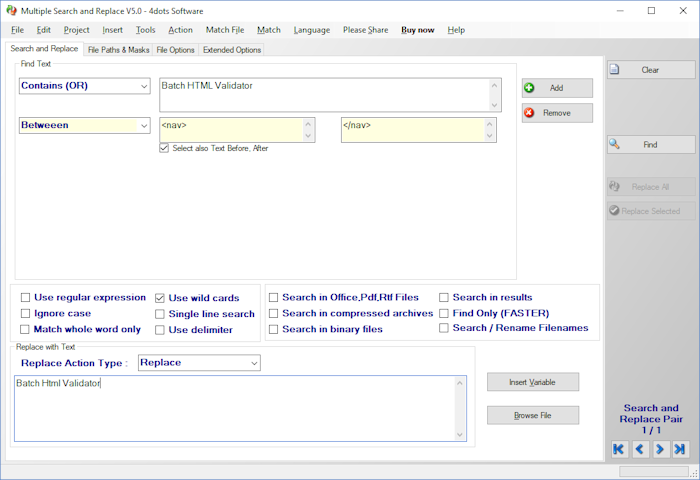The height and width of the screenshot is (480, 700).
Task: Go to previous search and replace pair
Action: pyautogui.click(x=640, y=449)
